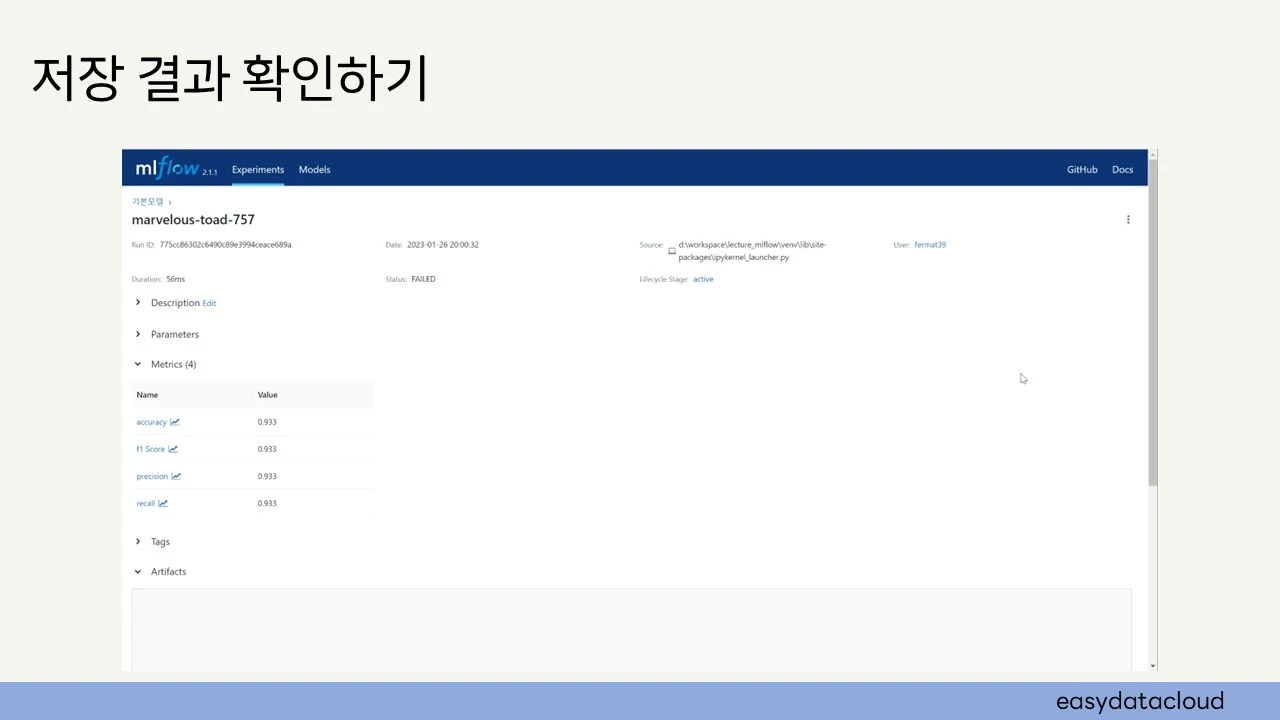
Task: Open the GitHub link in the navbar
Action: tap(1082, 169)
